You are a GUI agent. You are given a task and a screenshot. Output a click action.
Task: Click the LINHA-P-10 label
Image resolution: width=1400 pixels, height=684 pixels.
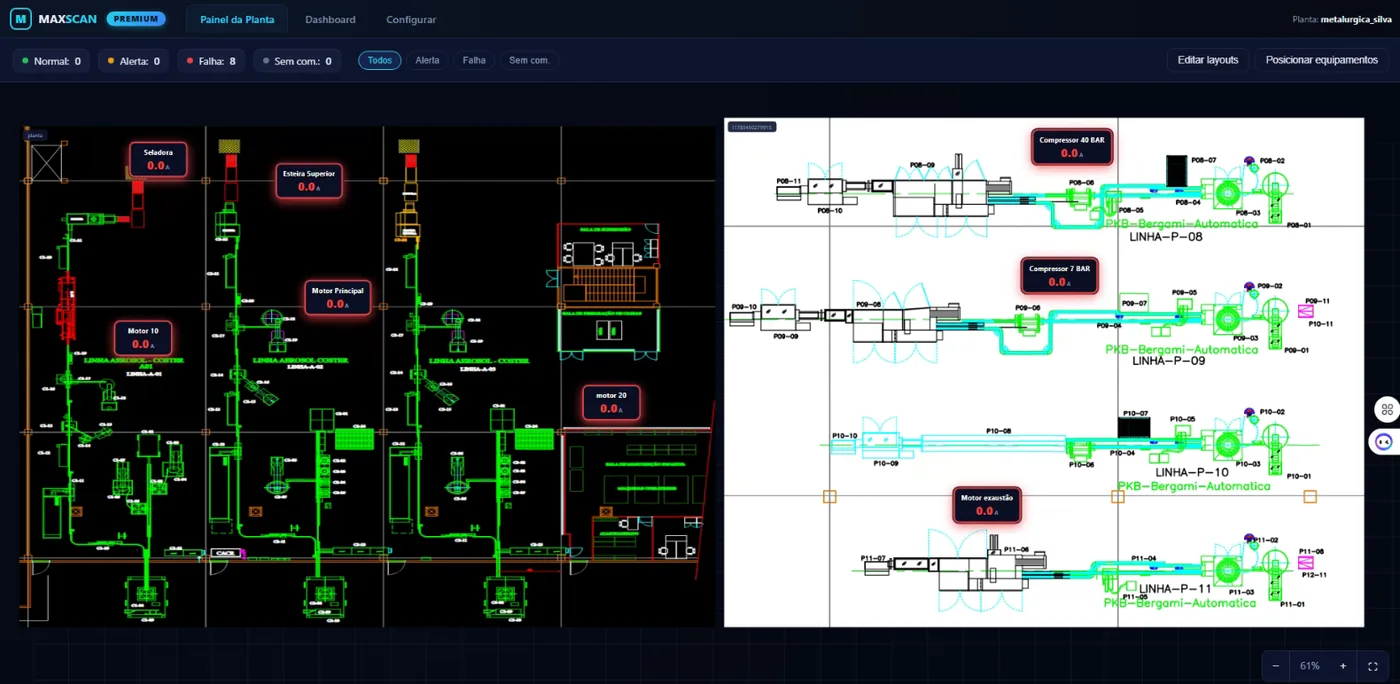tap(1192, 472)
